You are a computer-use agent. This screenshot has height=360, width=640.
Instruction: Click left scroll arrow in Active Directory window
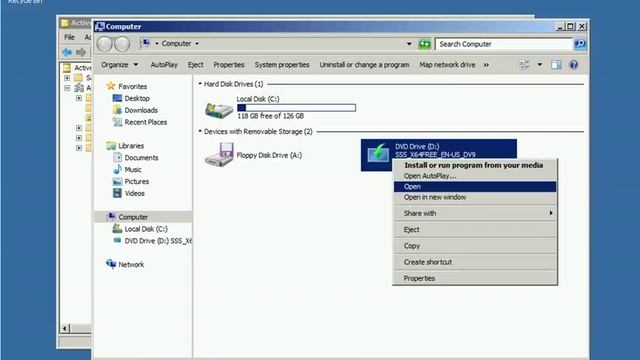click(x=65, y=328)
